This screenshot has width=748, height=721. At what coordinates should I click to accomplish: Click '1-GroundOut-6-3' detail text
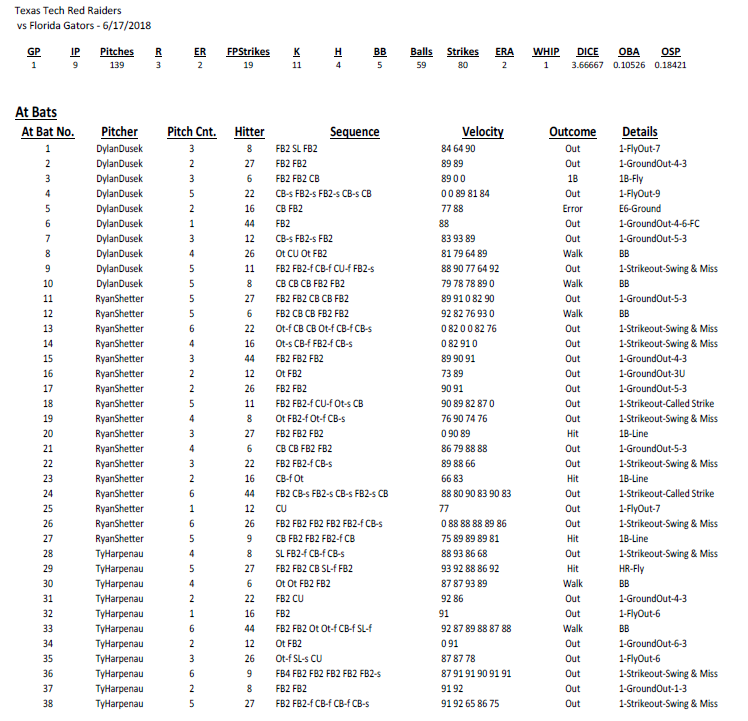pos(653,644)
